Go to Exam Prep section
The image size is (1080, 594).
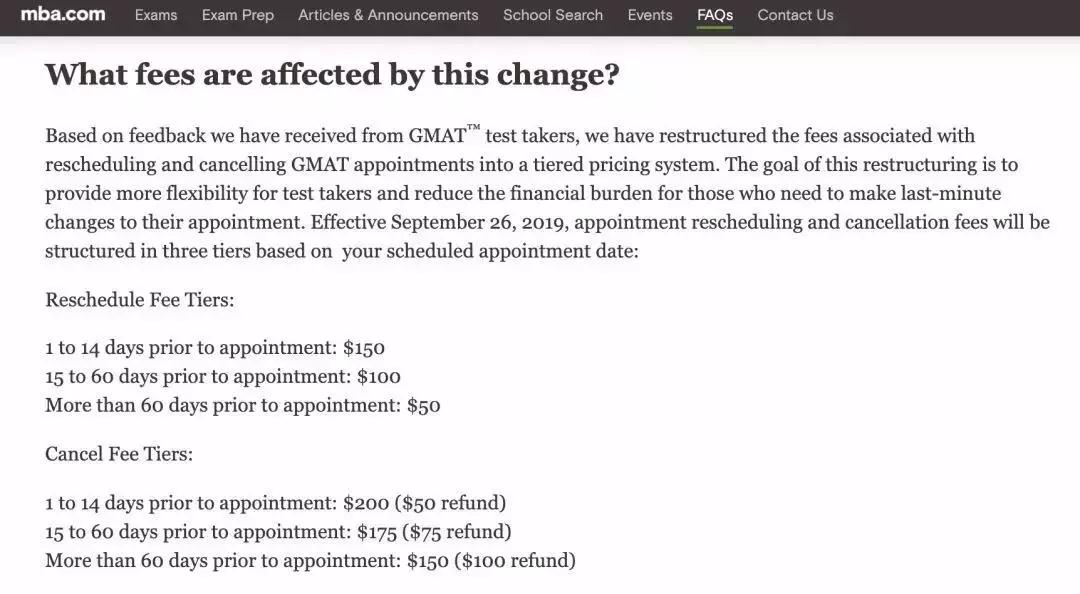237,15
